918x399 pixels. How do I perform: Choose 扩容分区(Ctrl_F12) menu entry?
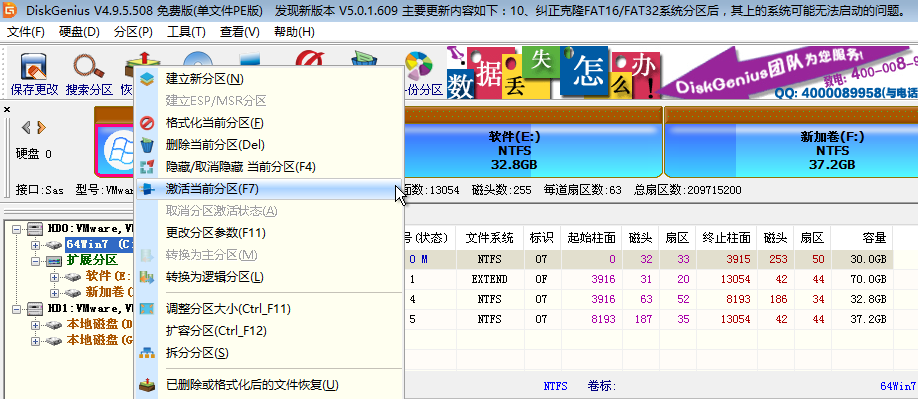(x=269, y=331)
